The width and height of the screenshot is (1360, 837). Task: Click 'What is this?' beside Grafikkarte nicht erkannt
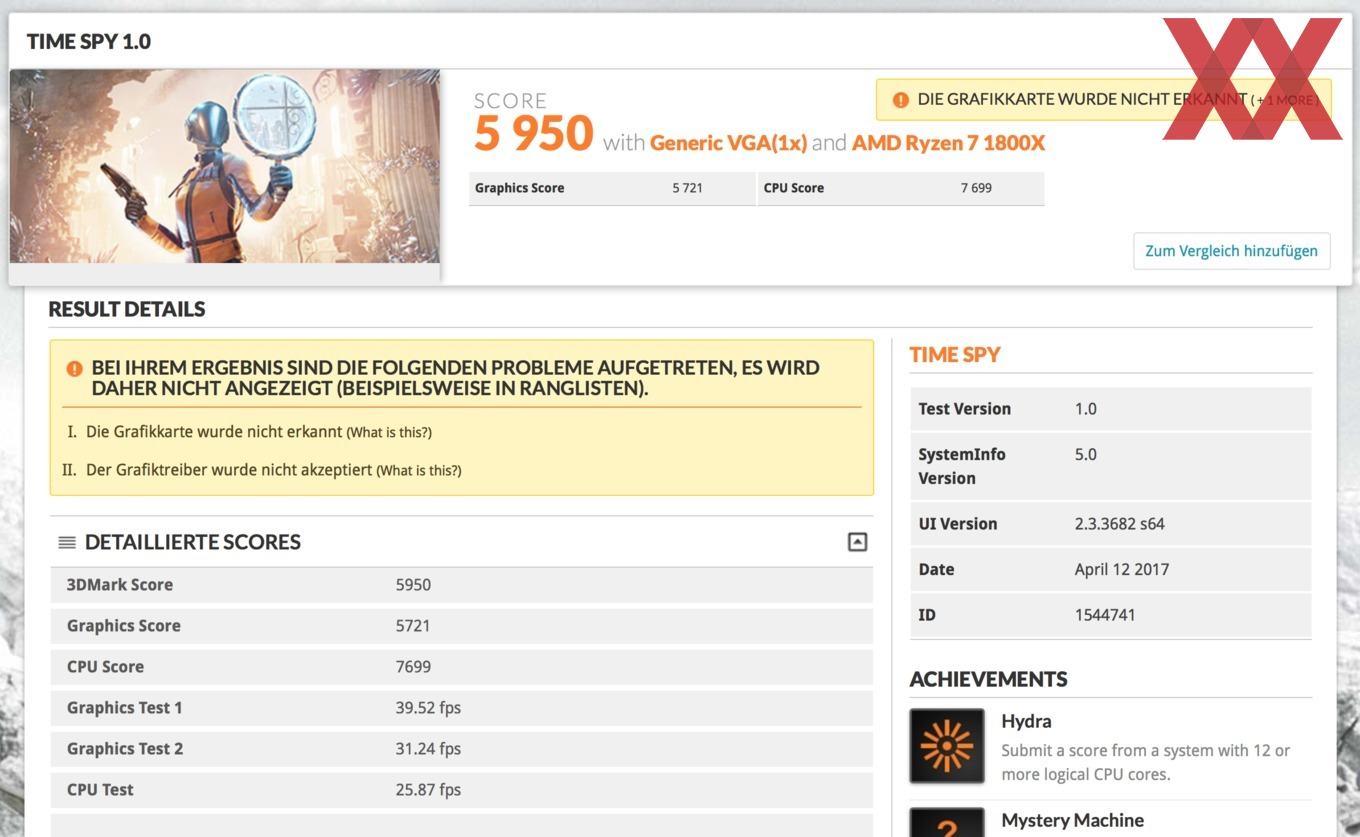(389, 433)
